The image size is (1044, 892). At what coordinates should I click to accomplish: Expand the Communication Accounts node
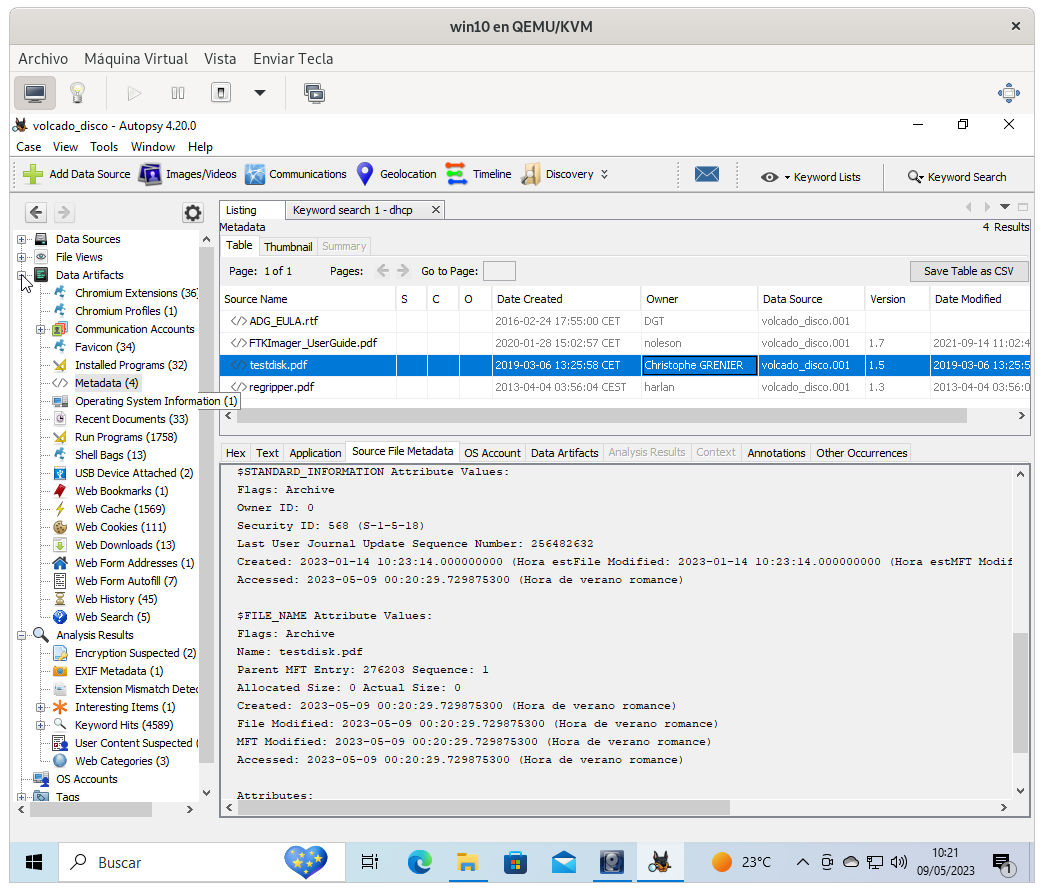click(41, 329)
